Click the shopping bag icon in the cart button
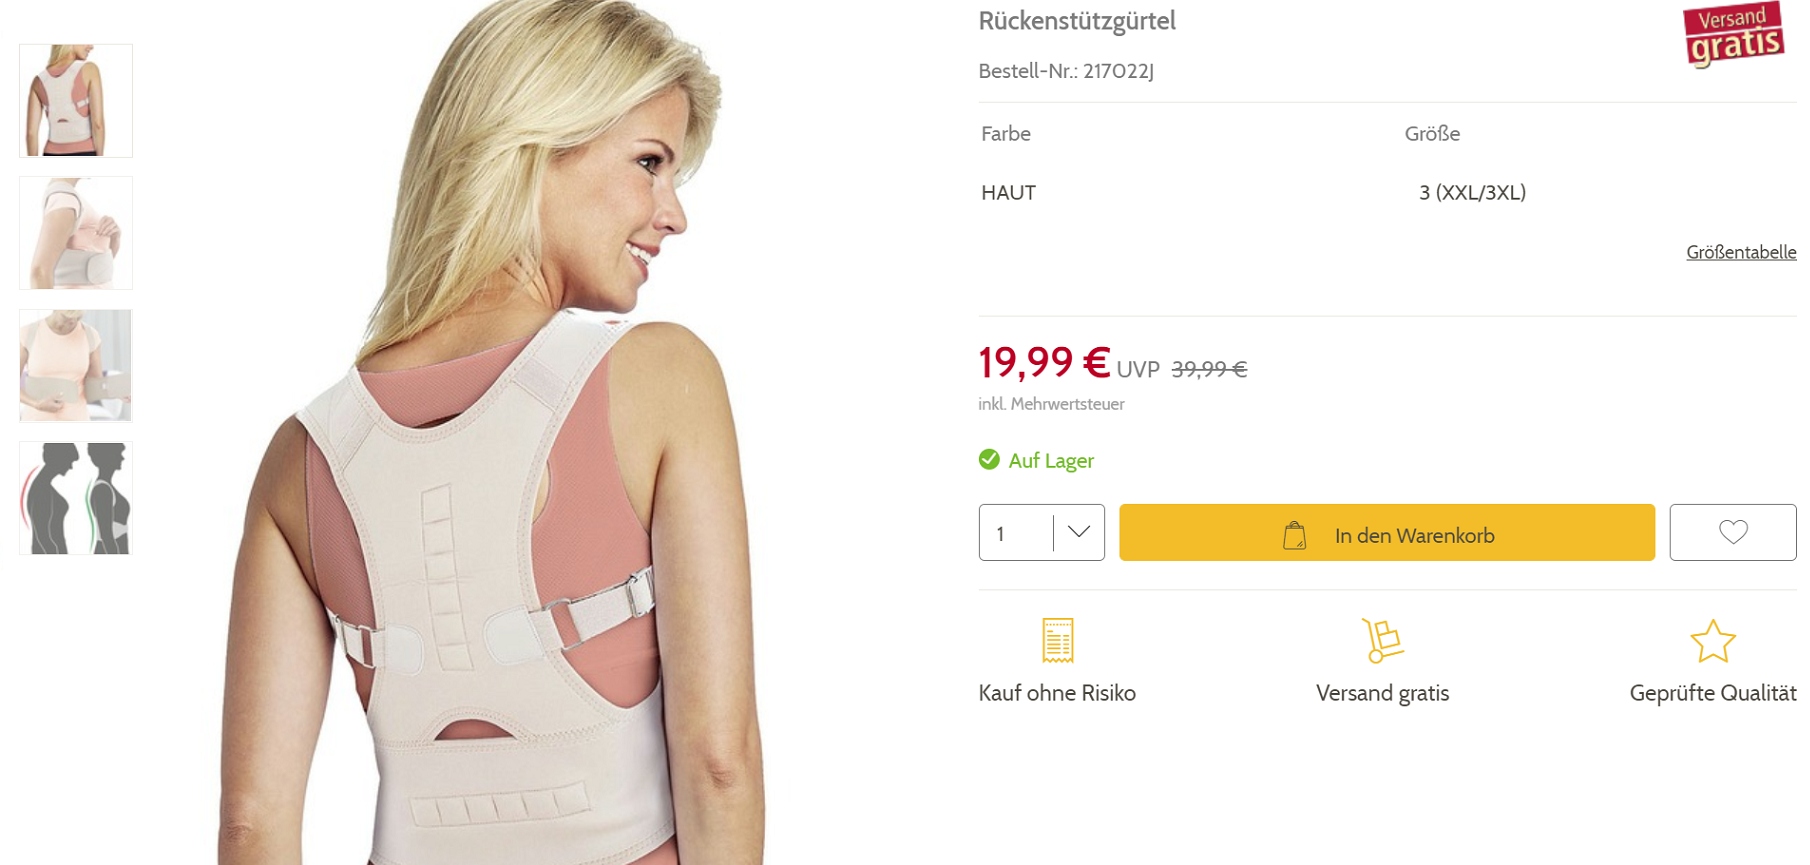The height and width of the screenshot is (865, 1810). pos(1294,535)
